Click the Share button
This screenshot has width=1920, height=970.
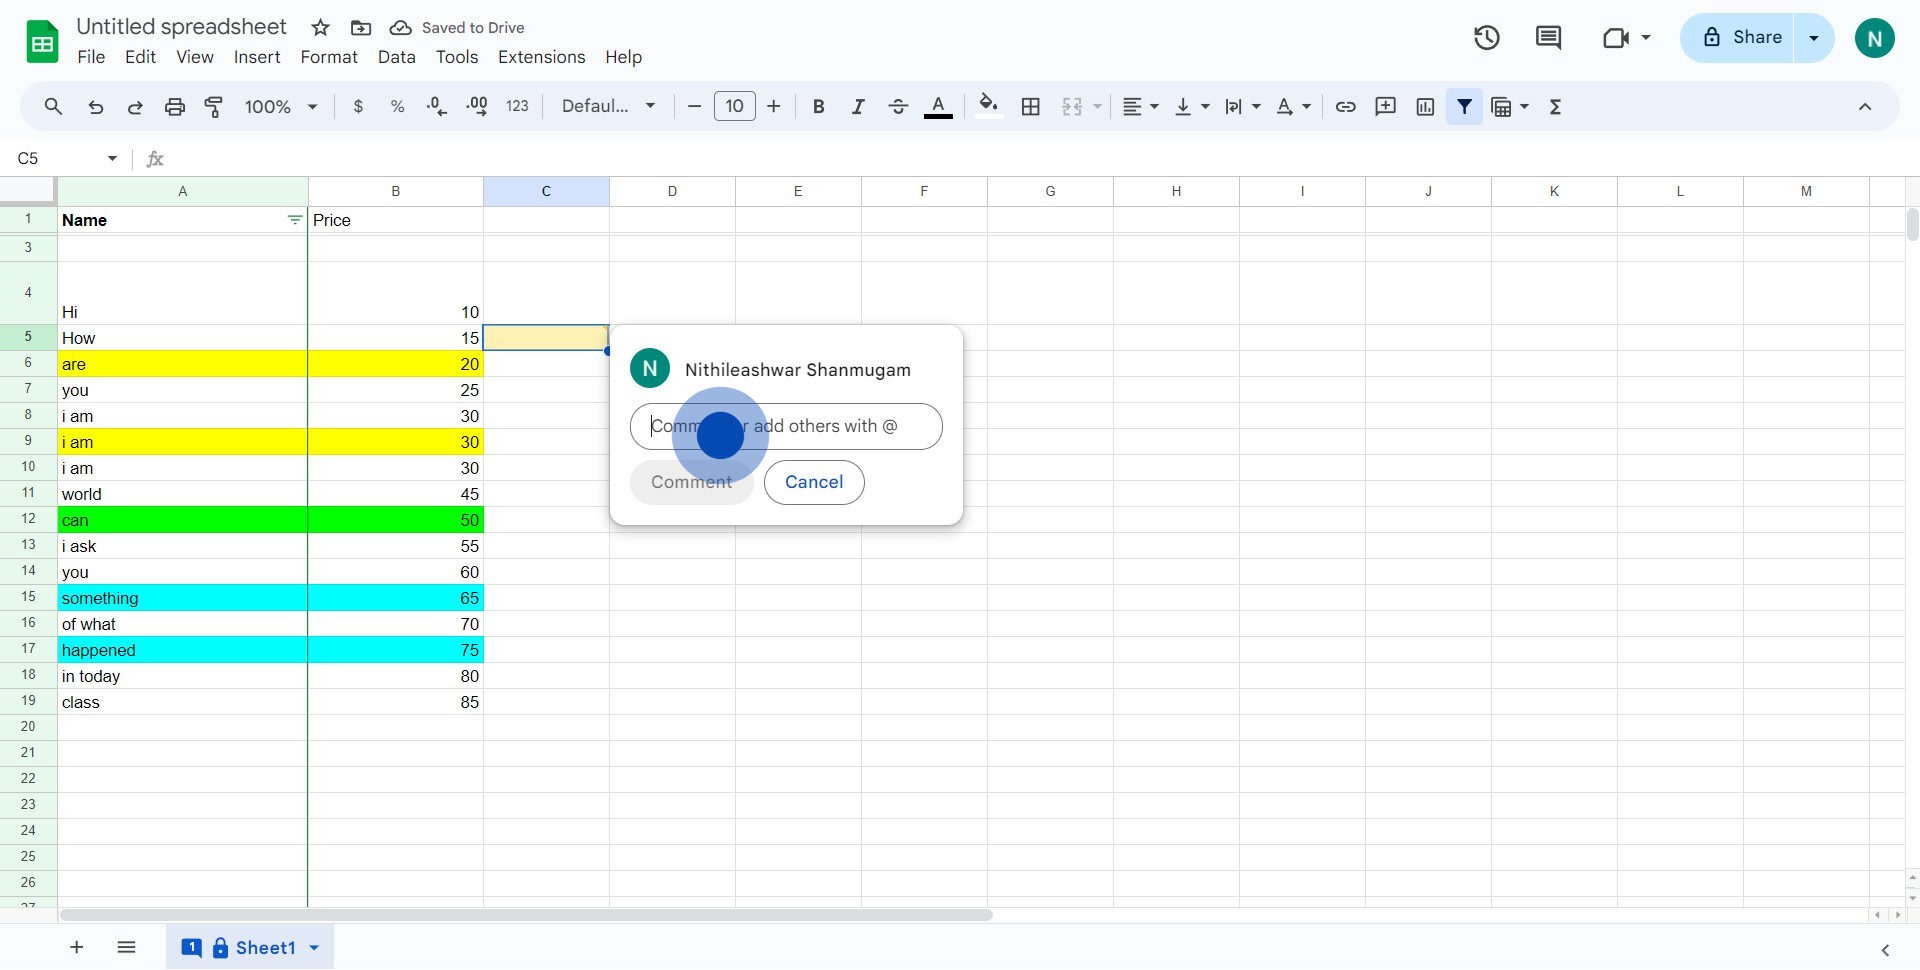[1738, 38]
